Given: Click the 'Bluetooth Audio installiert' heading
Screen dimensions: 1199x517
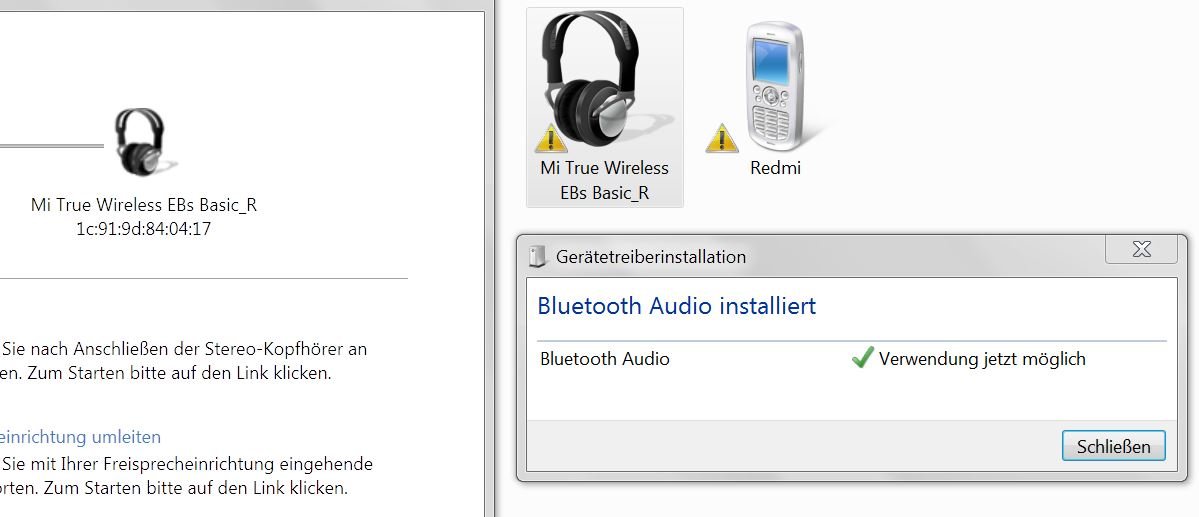Looking at the screenshot, I should click(x=677, y=306).
